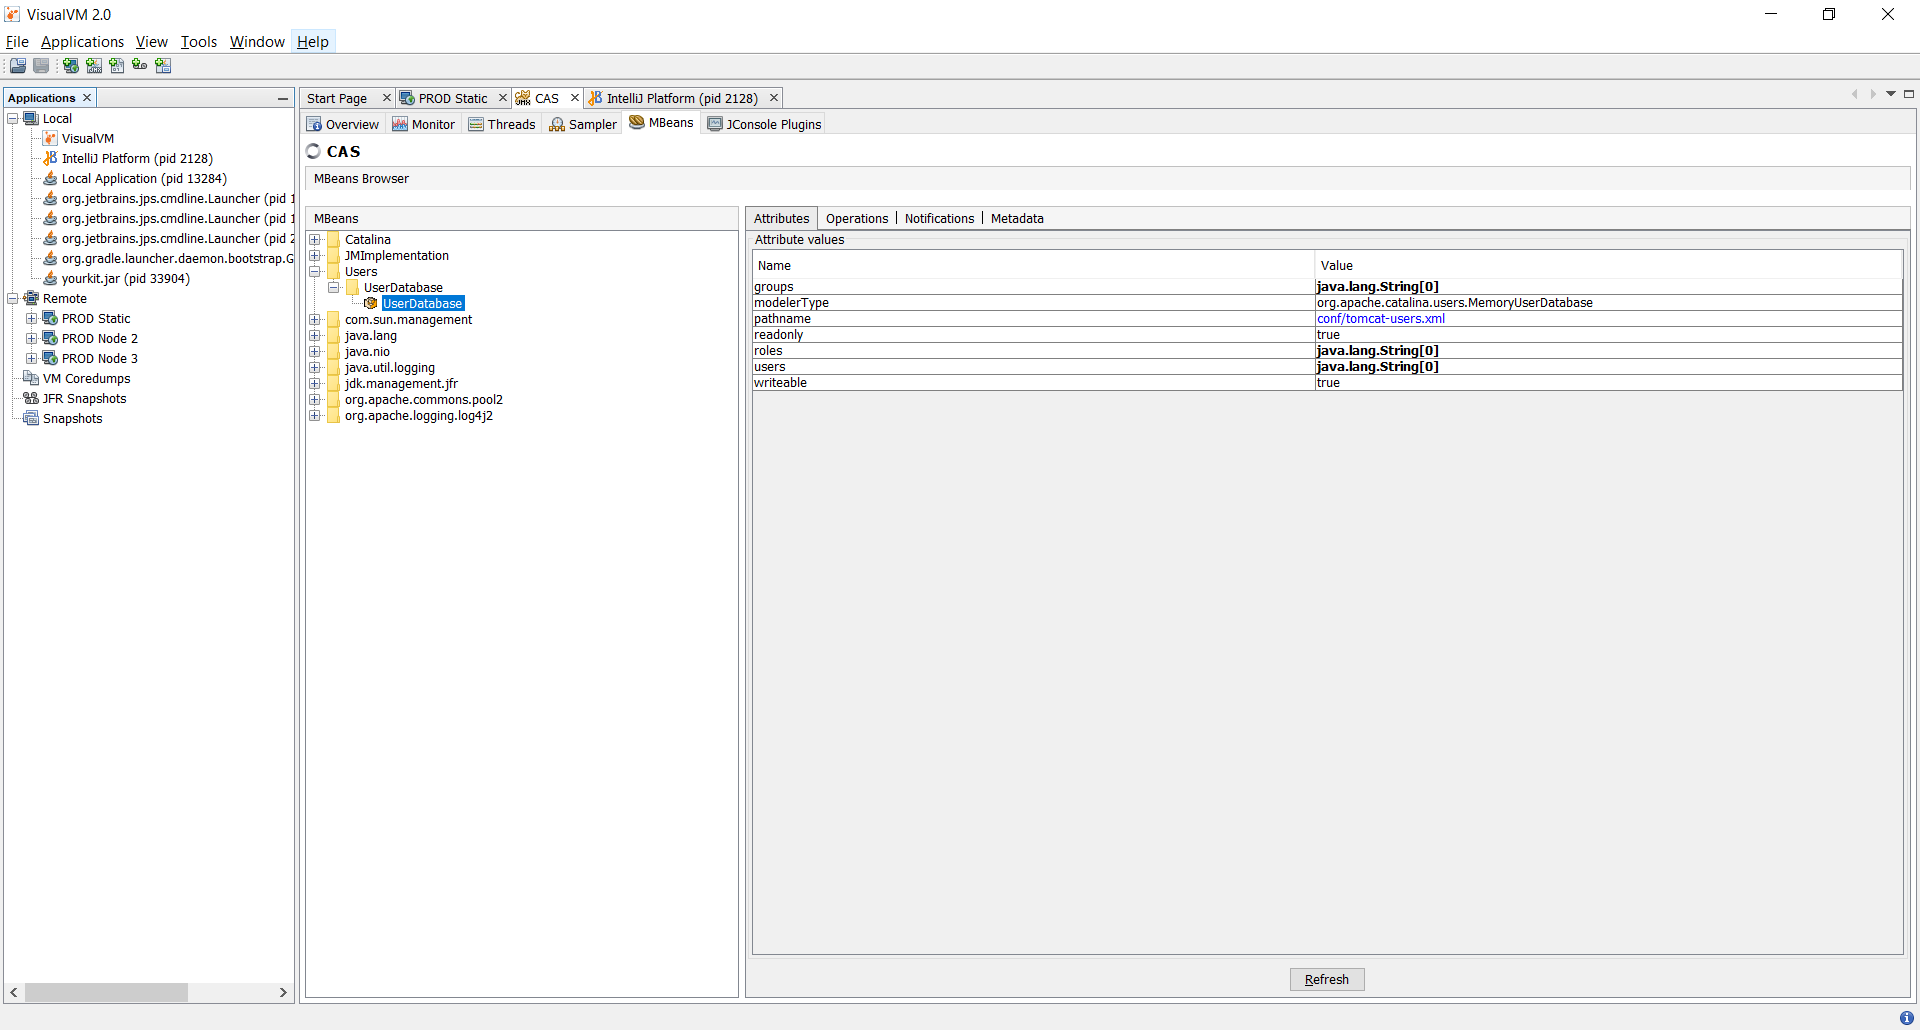The height and width of the screenshot is (1030, 1920).
Task: Collapse the Remote node
Action: [12, 298]
